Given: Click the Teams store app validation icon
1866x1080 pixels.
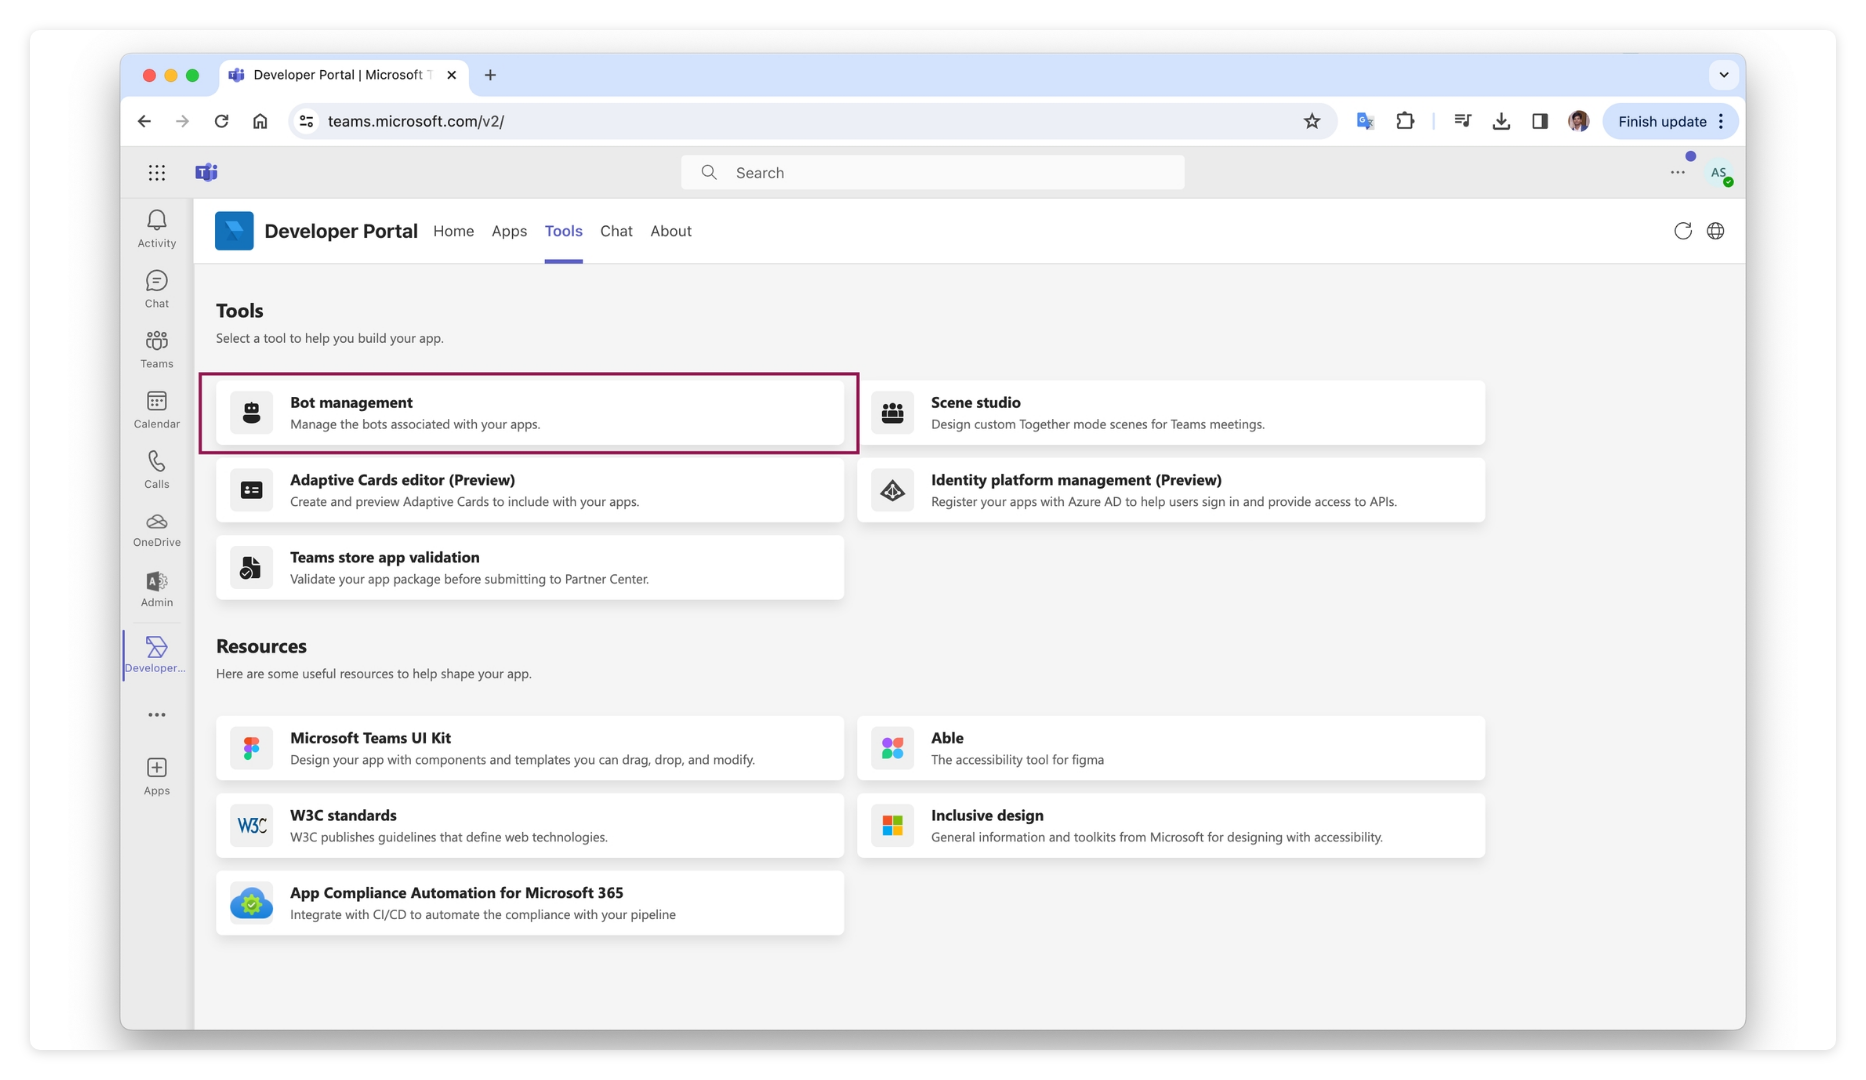Looking at the screenshot, I should [x=251, y=567].
